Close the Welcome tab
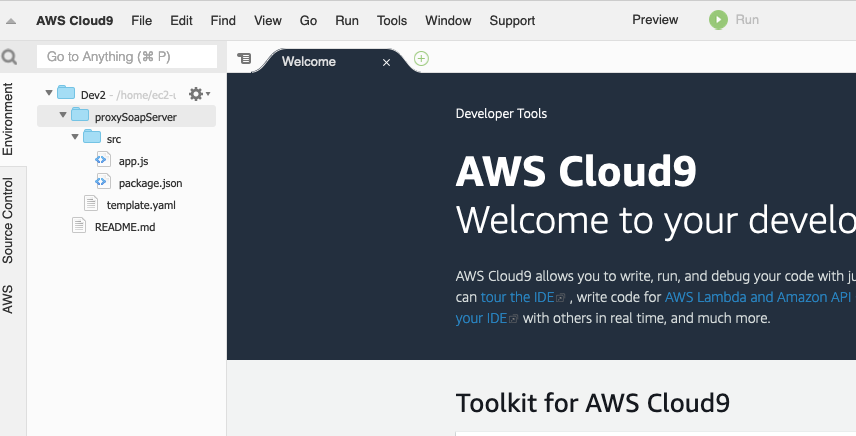The image size is (856, 436). click(x=387, y=63)
